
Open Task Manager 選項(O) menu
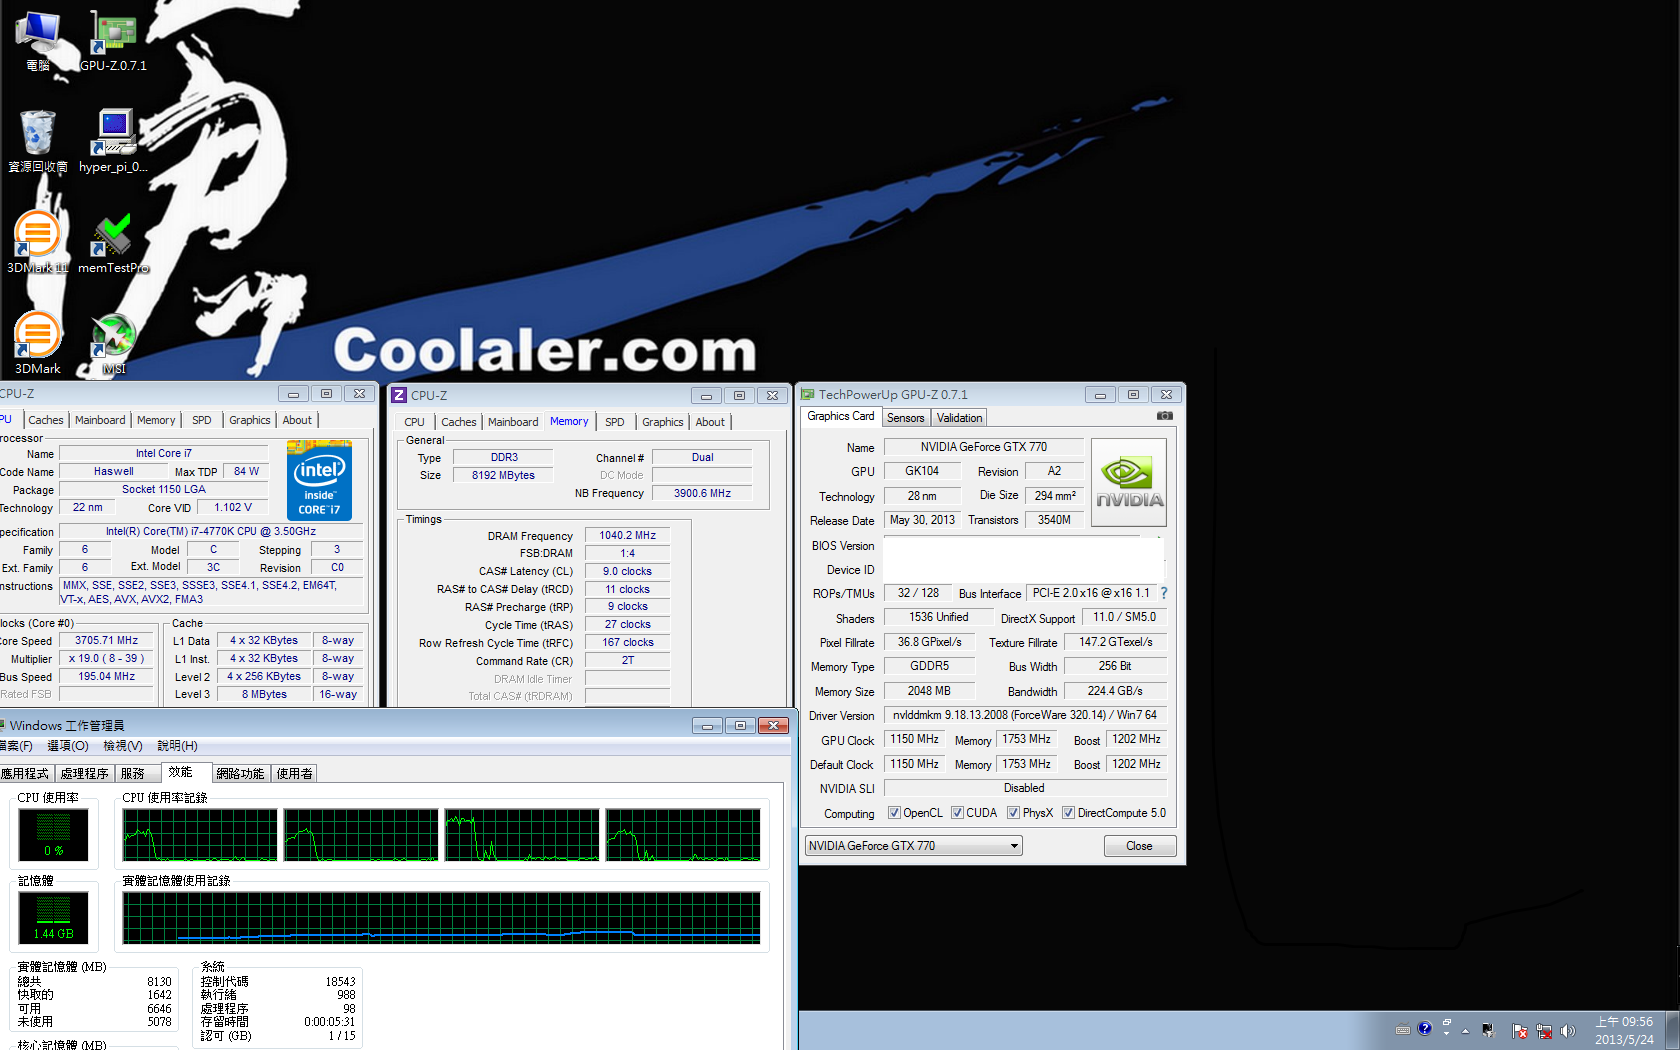click(68, 746)
